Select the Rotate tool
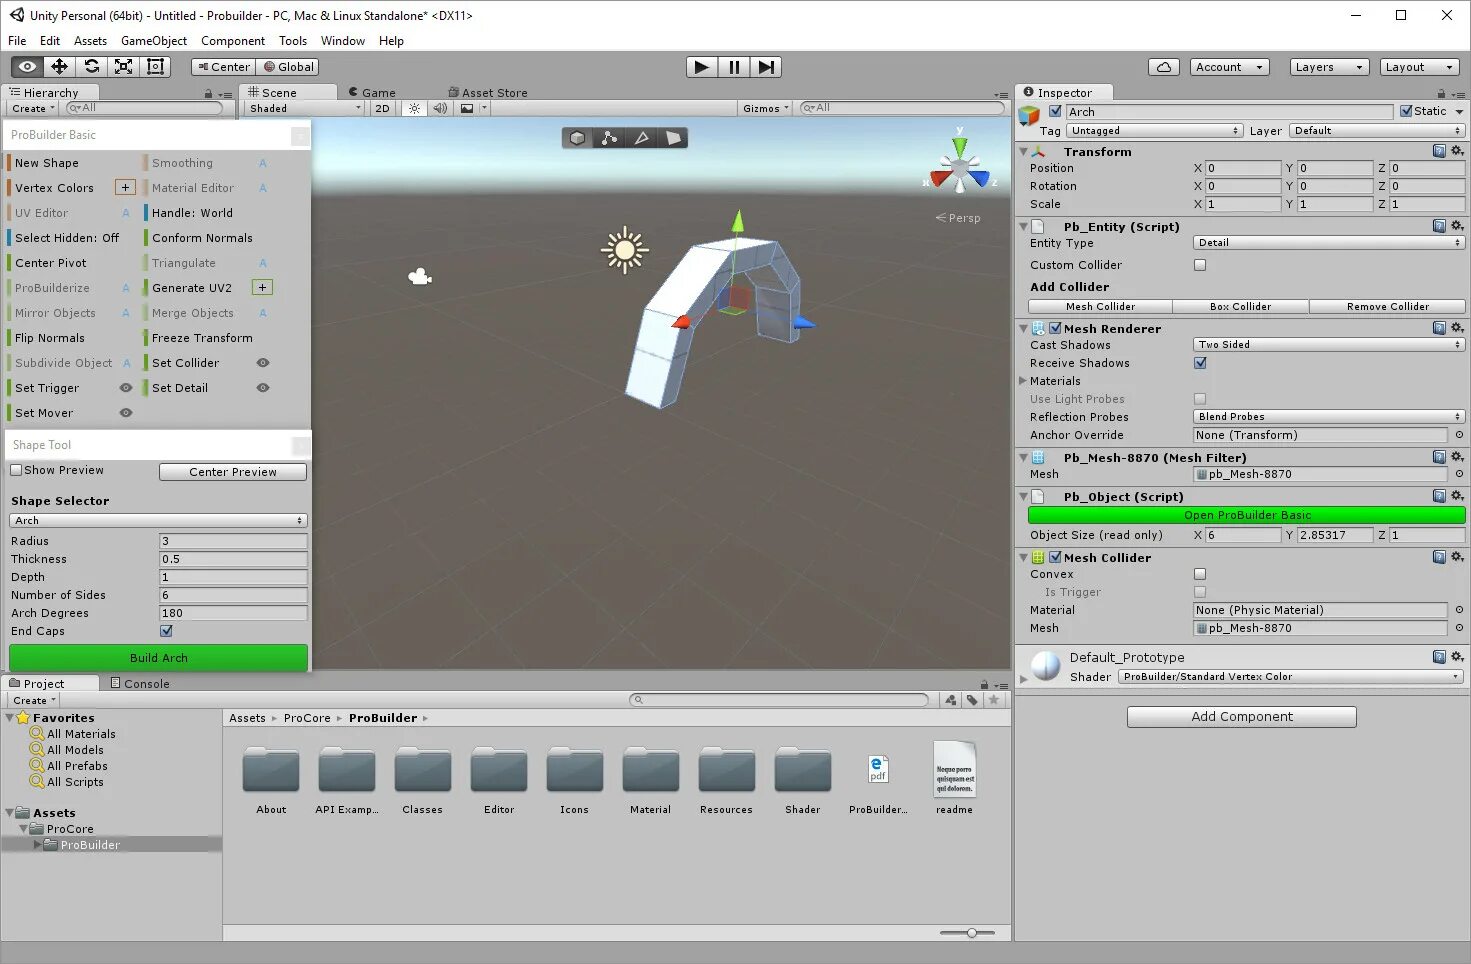Viewport: 1471px width, 964px height. (x=91, y=67)
